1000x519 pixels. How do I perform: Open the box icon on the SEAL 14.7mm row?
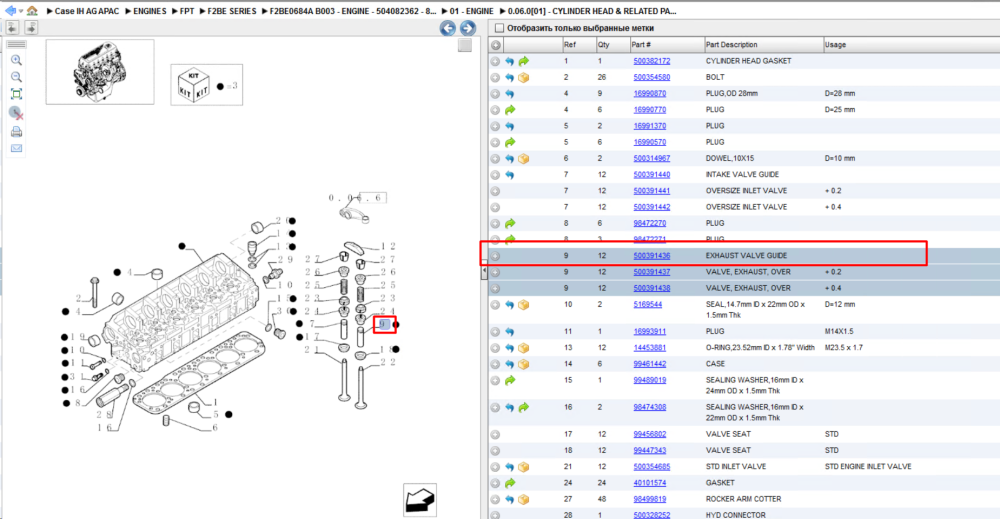click(524, 305)
